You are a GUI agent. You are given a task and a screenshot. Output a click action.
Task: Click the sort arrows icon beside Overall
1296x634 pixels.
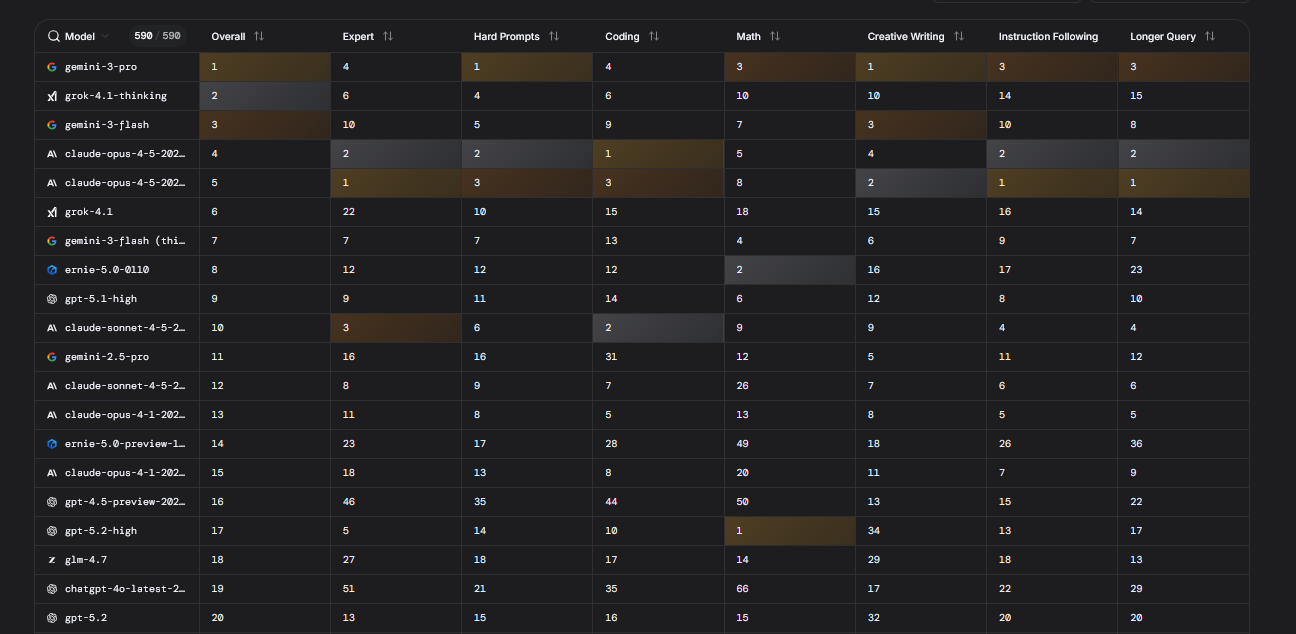pyautogui.click(x=259, y=37)
